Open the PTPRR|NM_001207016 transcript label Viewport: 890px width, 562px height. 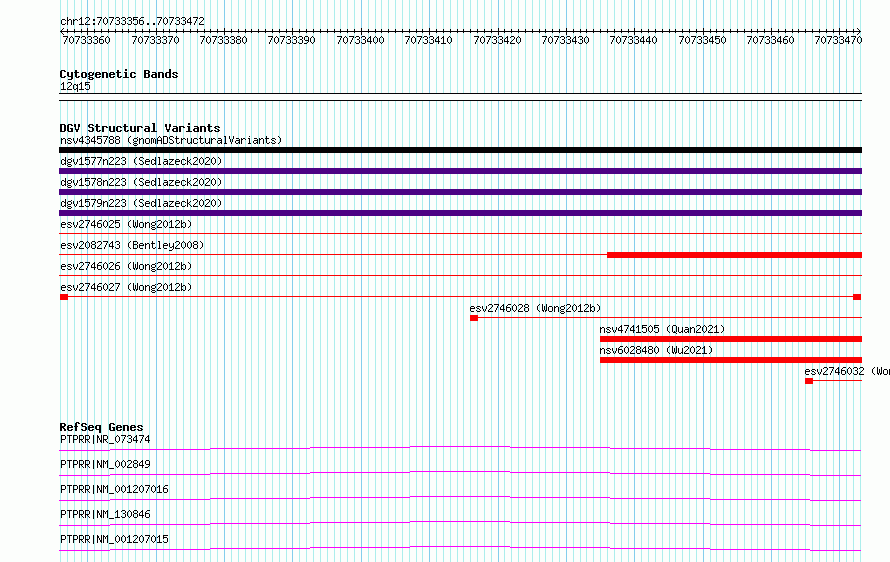coord(114,489)
